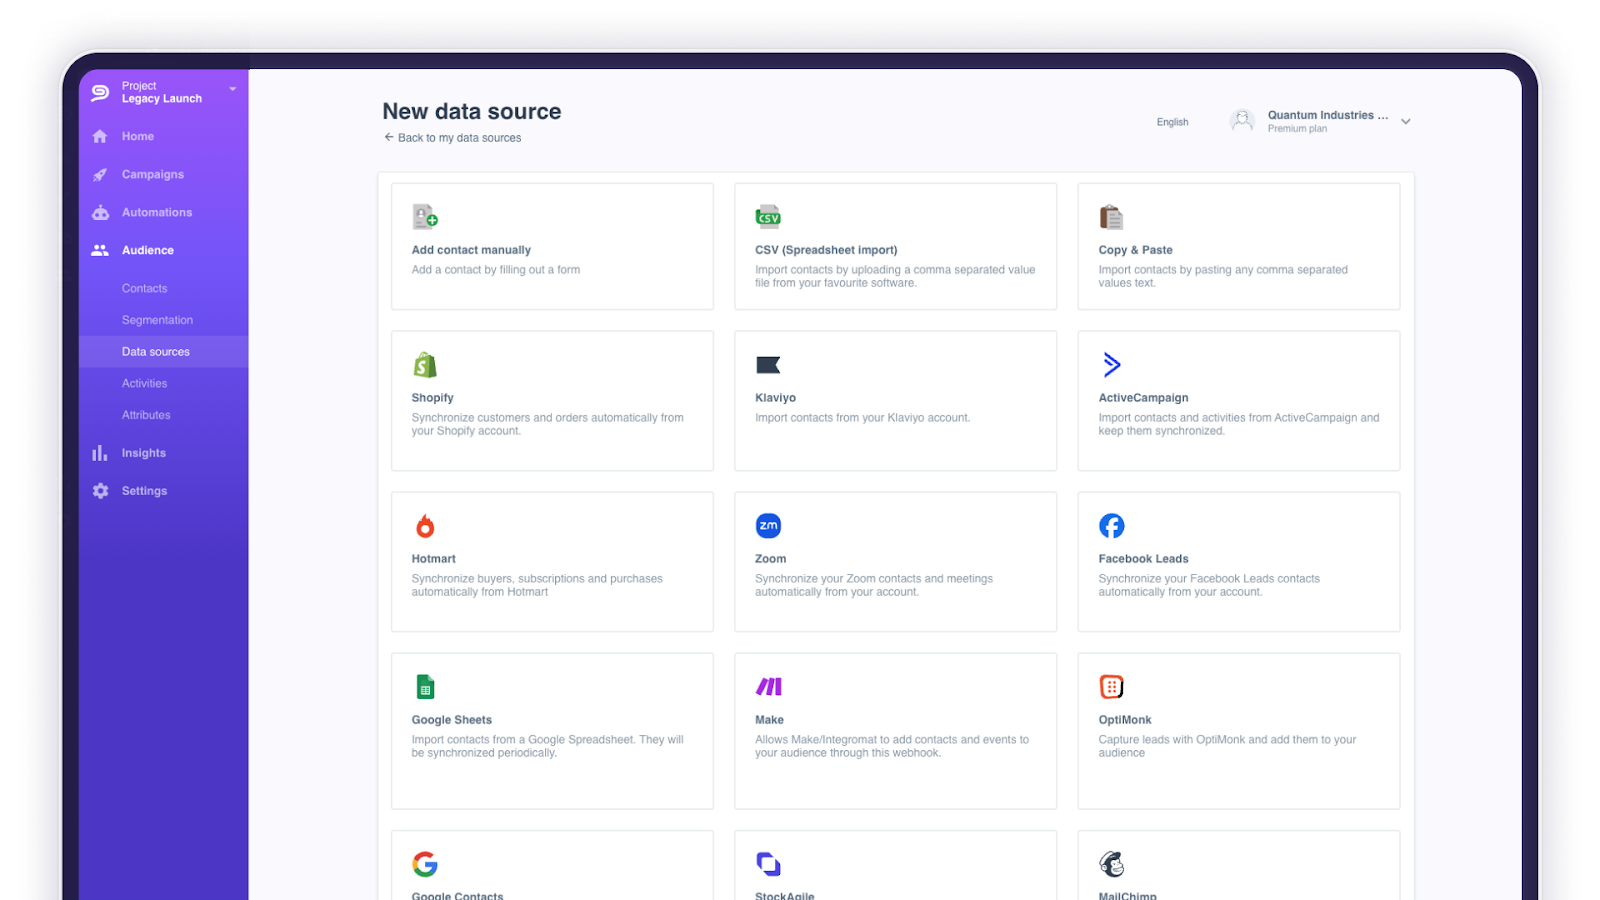1600x900 pixels.
Task: Click the Insights bar chart icon
Action: pyautogui.click(x=99, y=452)
